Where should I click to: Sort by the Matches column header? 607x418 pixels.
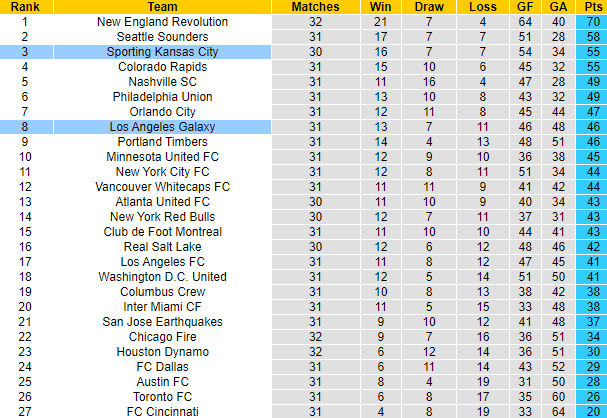[x=315, y=7]
